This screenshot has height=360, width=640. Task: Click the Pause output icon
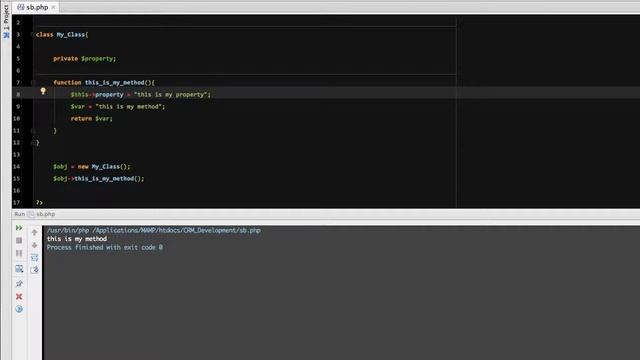coord(19,253)
